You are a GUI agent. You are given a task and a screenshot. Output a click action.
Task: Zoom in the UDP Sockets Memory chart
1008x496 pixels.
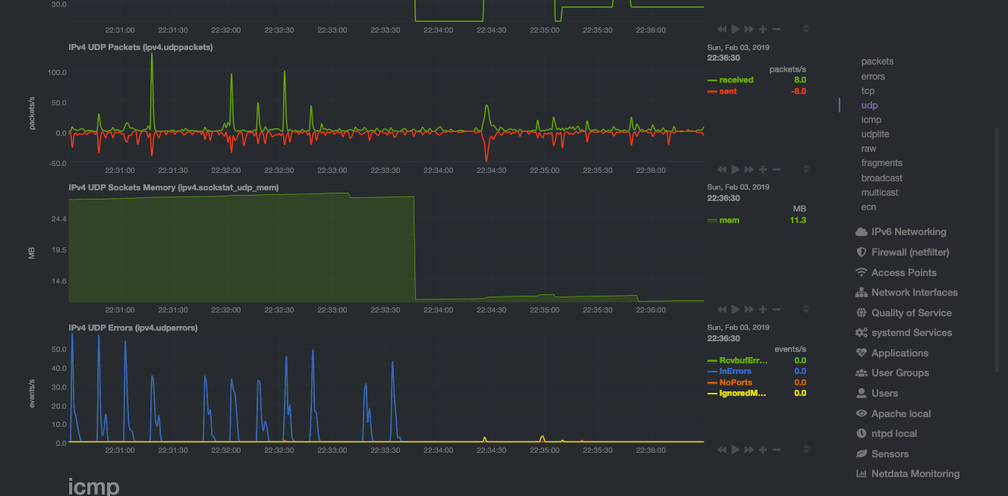pyautogui.click(x=763, y=310)
